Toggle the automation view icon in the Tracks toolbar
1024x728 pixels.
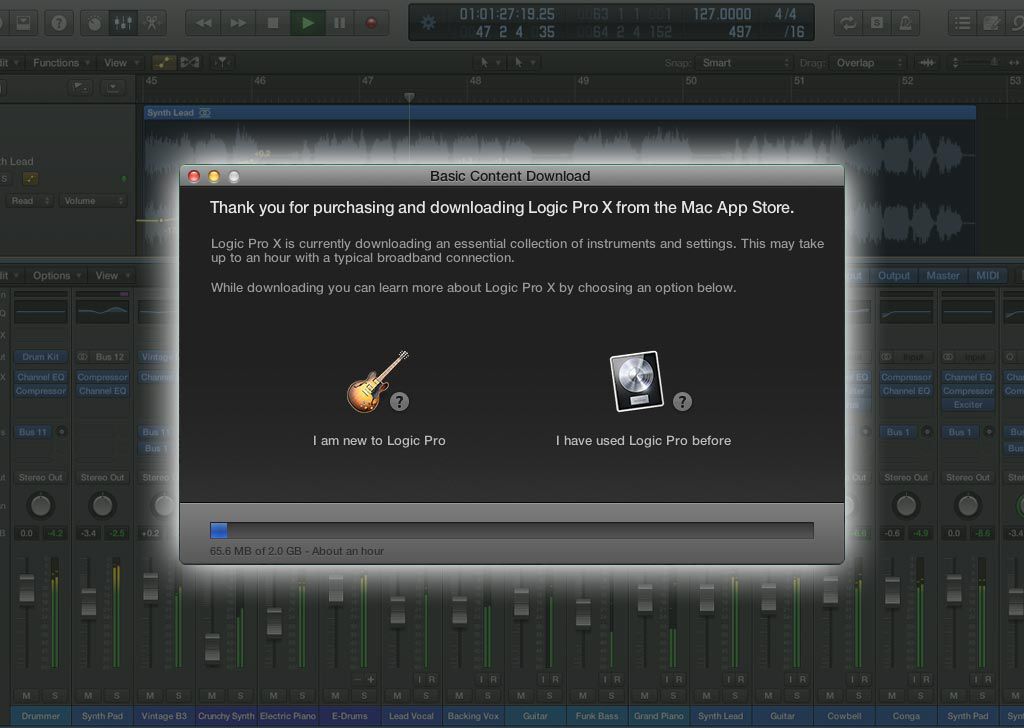(x=164, y=63)
